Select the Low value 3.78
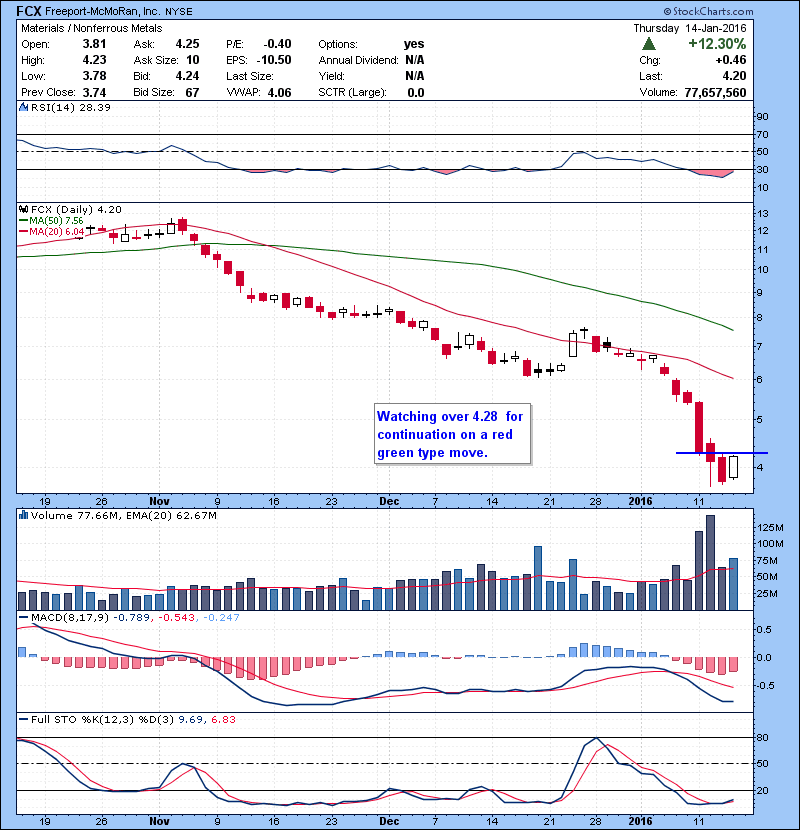Screen dimensions: 800x830 [x=94, y=76]
